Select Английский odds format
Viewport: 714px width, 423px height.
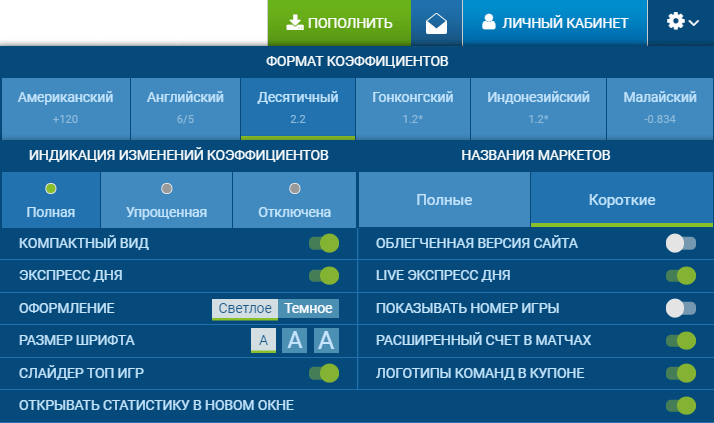tap(185, 108)
